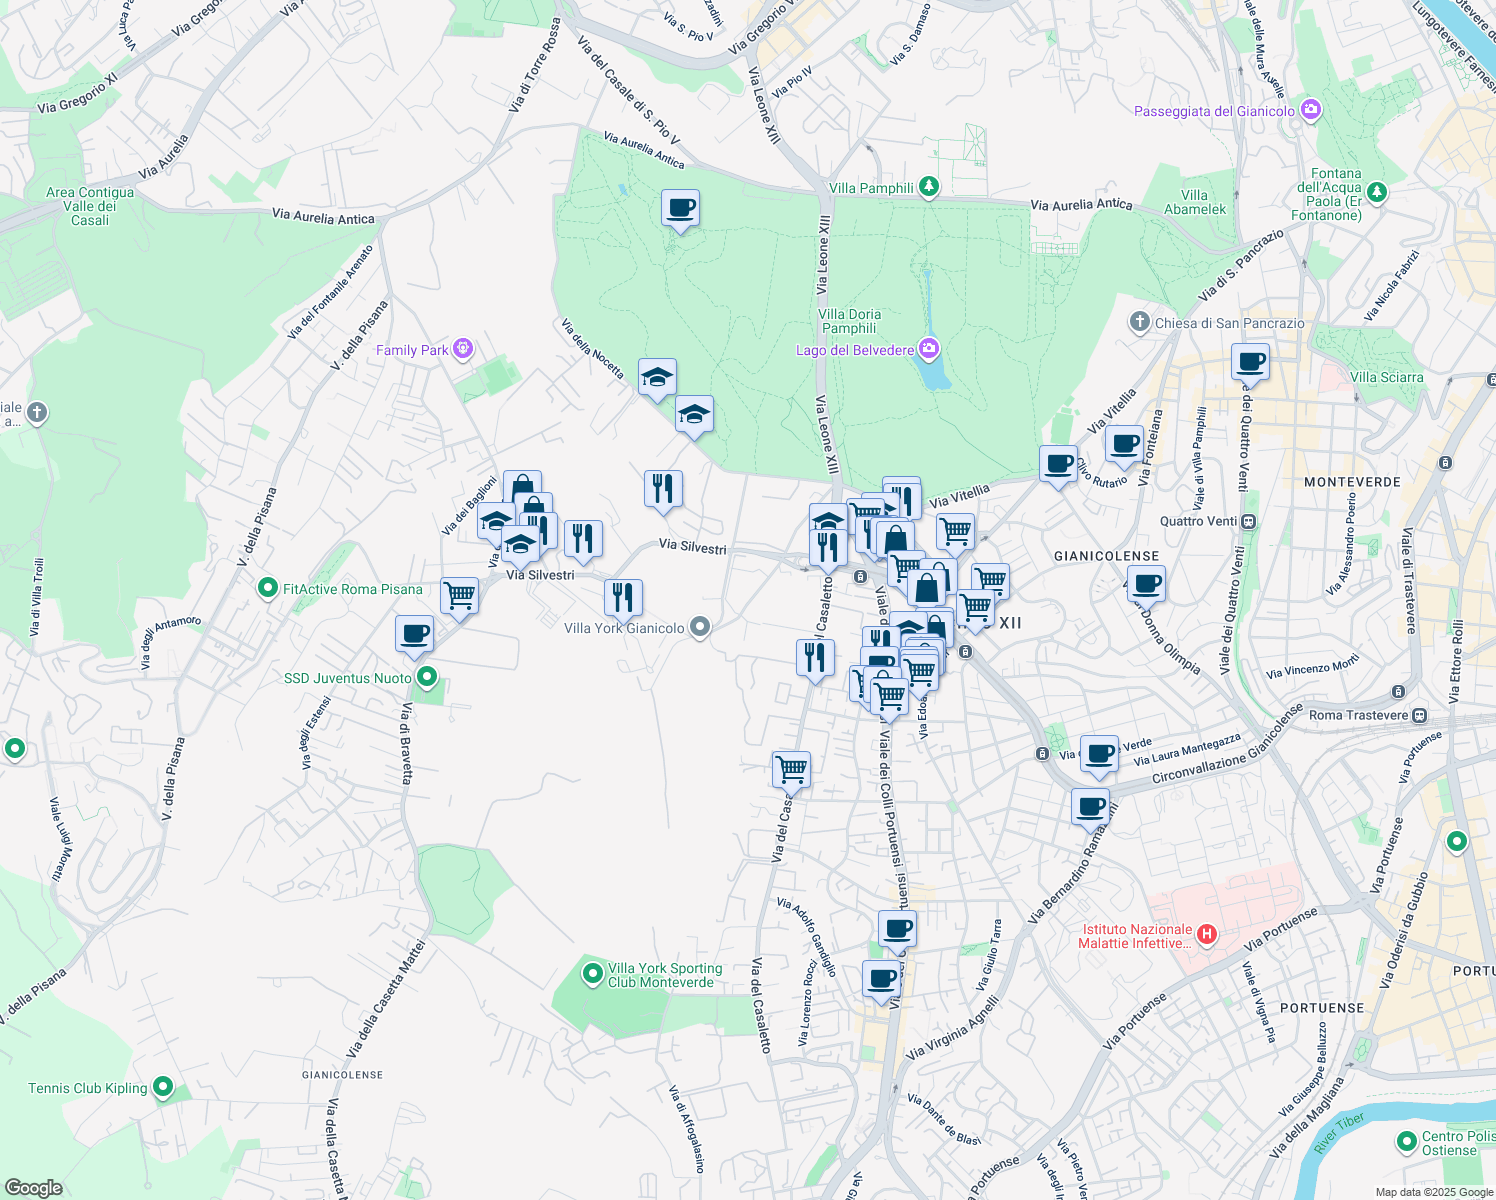Click the Villa Sciarra place label
Screen dimensions: 1496x1200
[1386, 377]
